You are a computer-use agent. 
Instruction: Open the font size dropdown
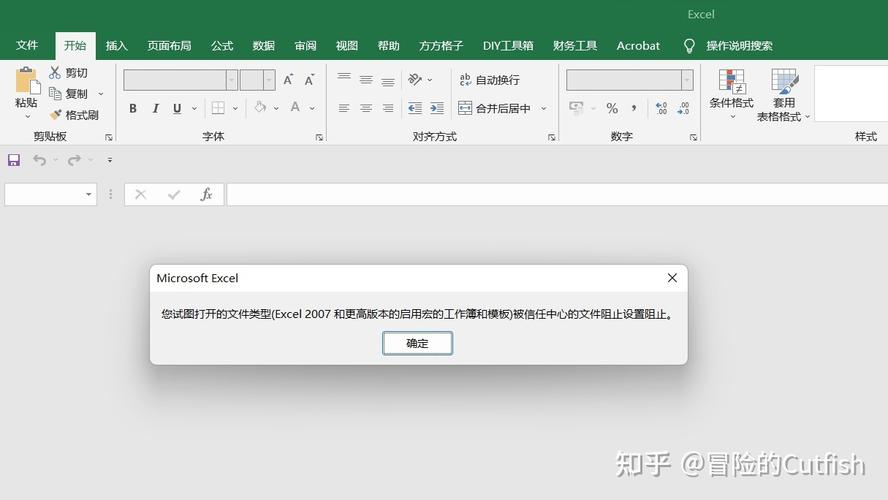[270, 80]
